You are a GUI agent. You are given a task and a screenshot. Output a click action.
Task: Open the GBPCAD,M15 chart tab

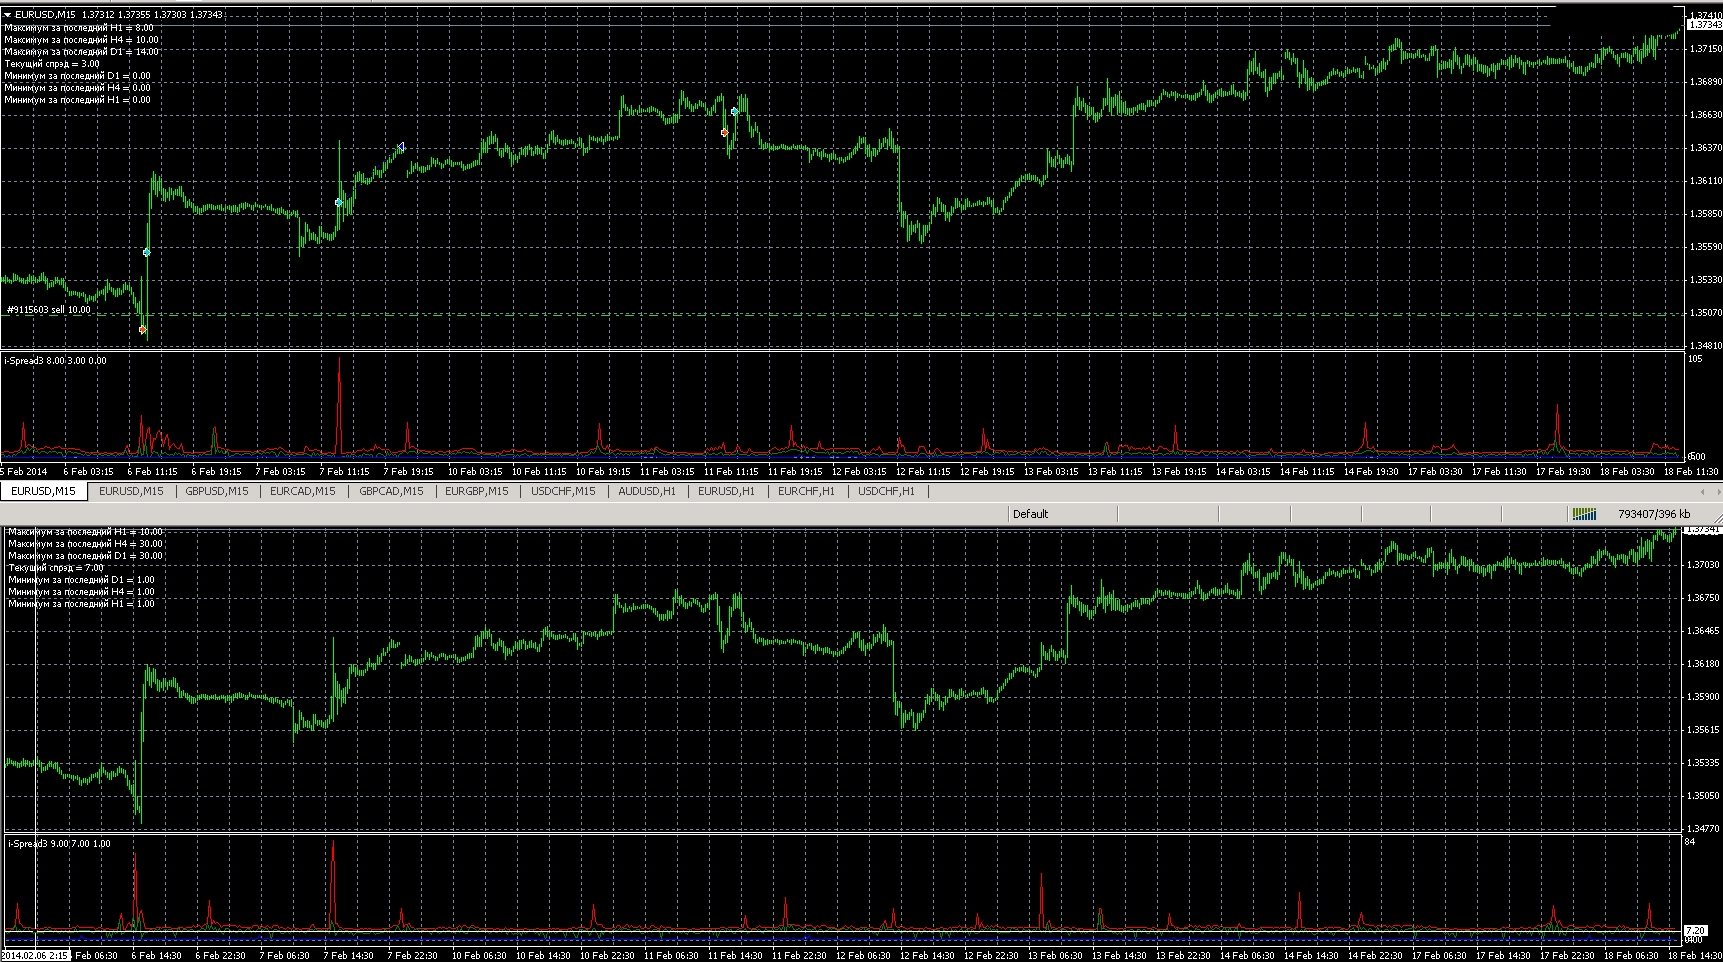tap(391, 491)
